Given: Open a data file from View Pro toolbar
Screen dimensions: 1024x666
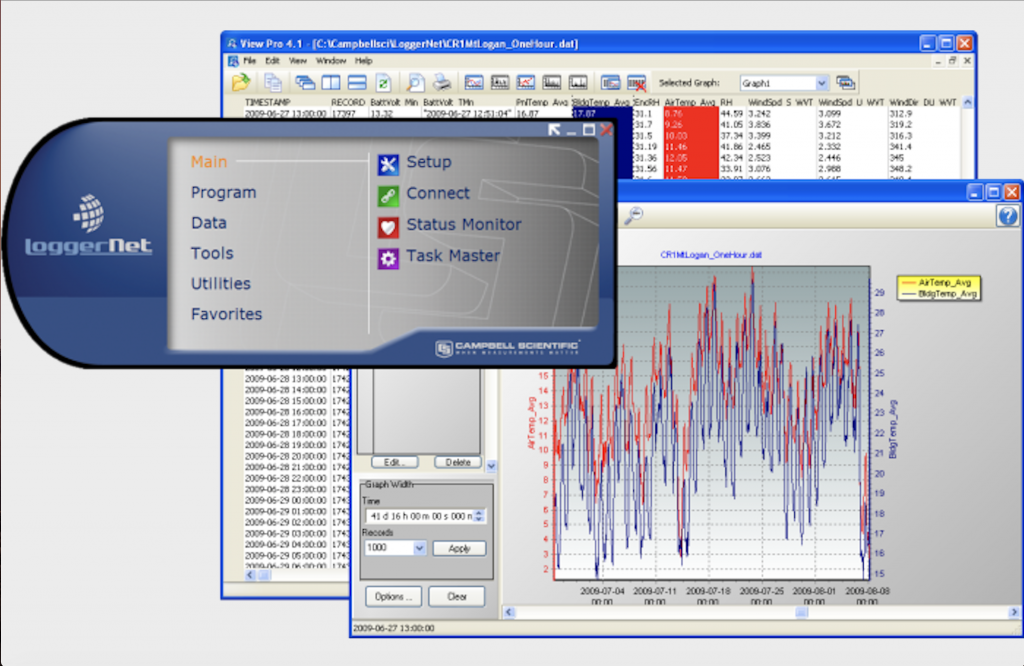Looking at the screenshot, I should pos(240,82).
